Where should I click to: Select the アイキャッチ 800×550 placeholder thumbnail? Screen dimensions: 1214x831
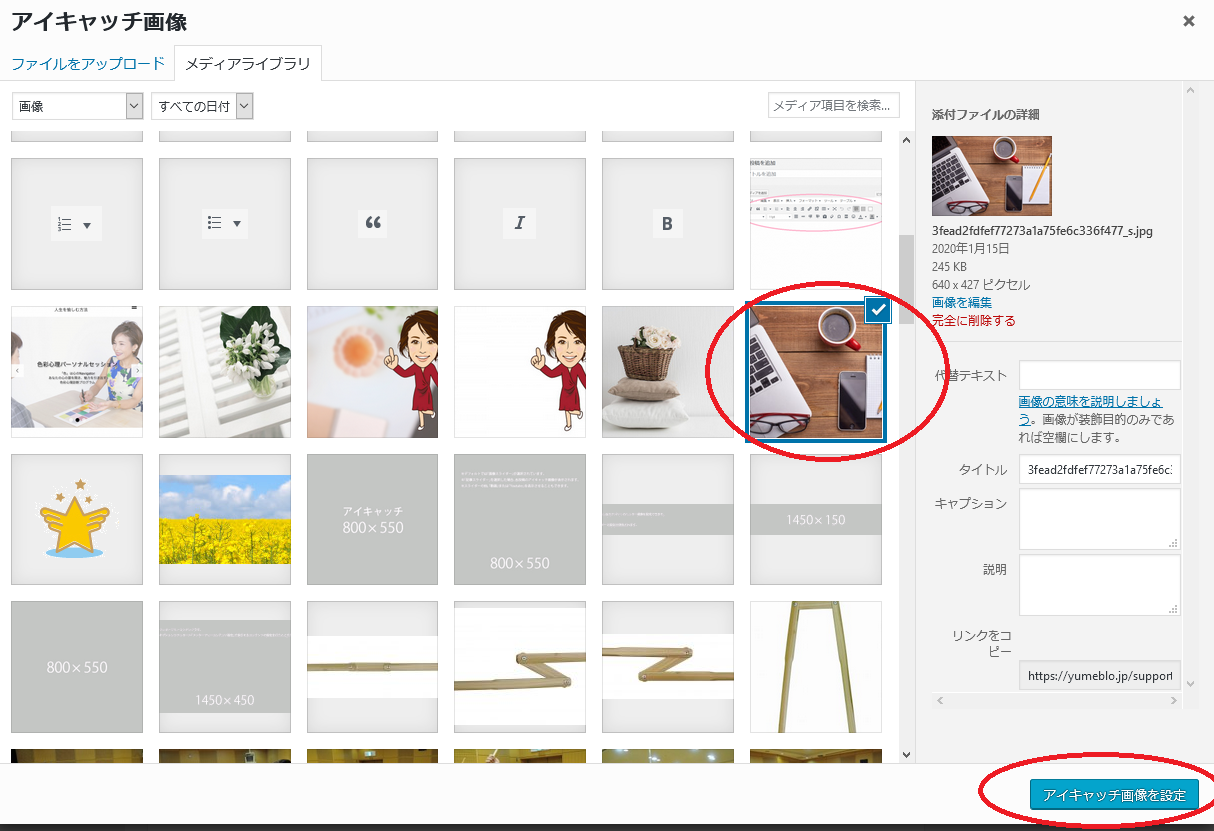point(373,519)
